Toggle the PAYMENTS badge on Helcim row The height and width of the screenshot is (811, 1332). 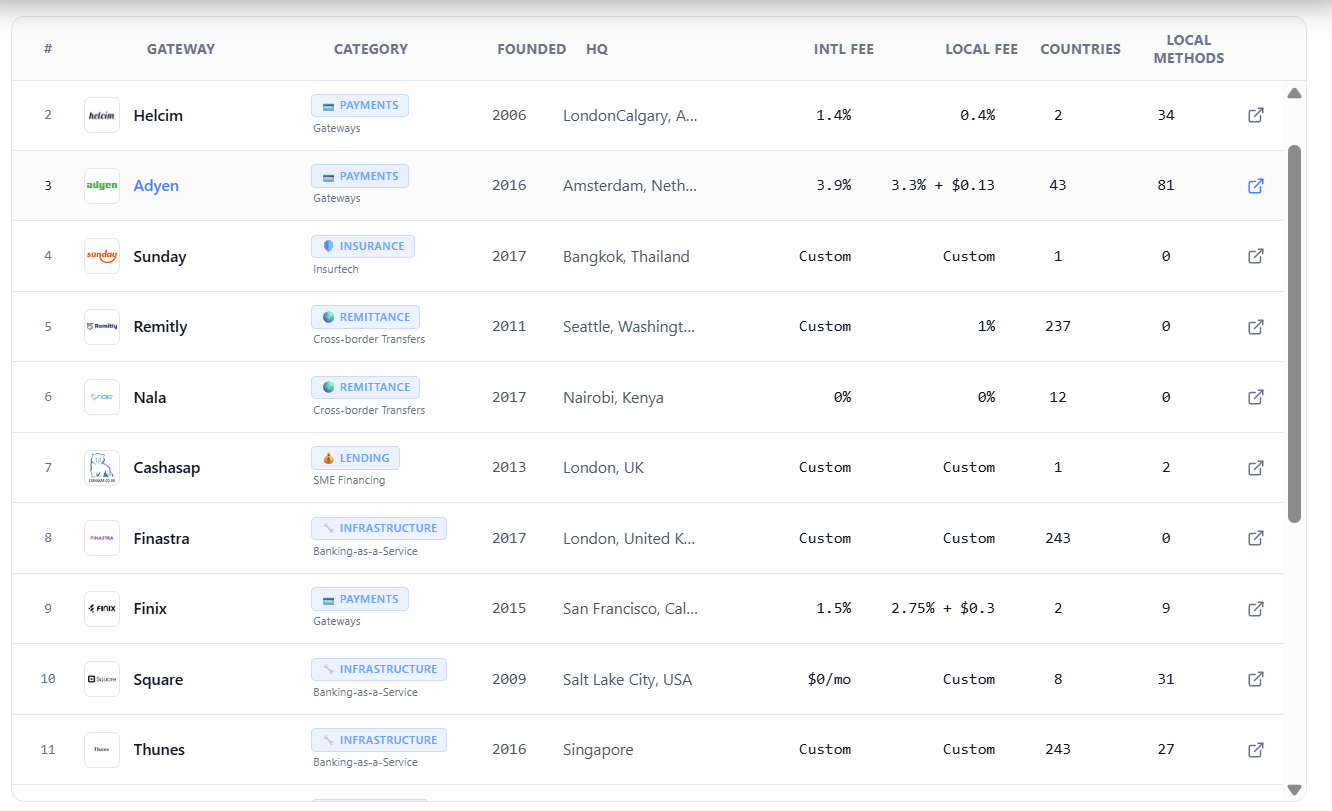tap(360, 104)
